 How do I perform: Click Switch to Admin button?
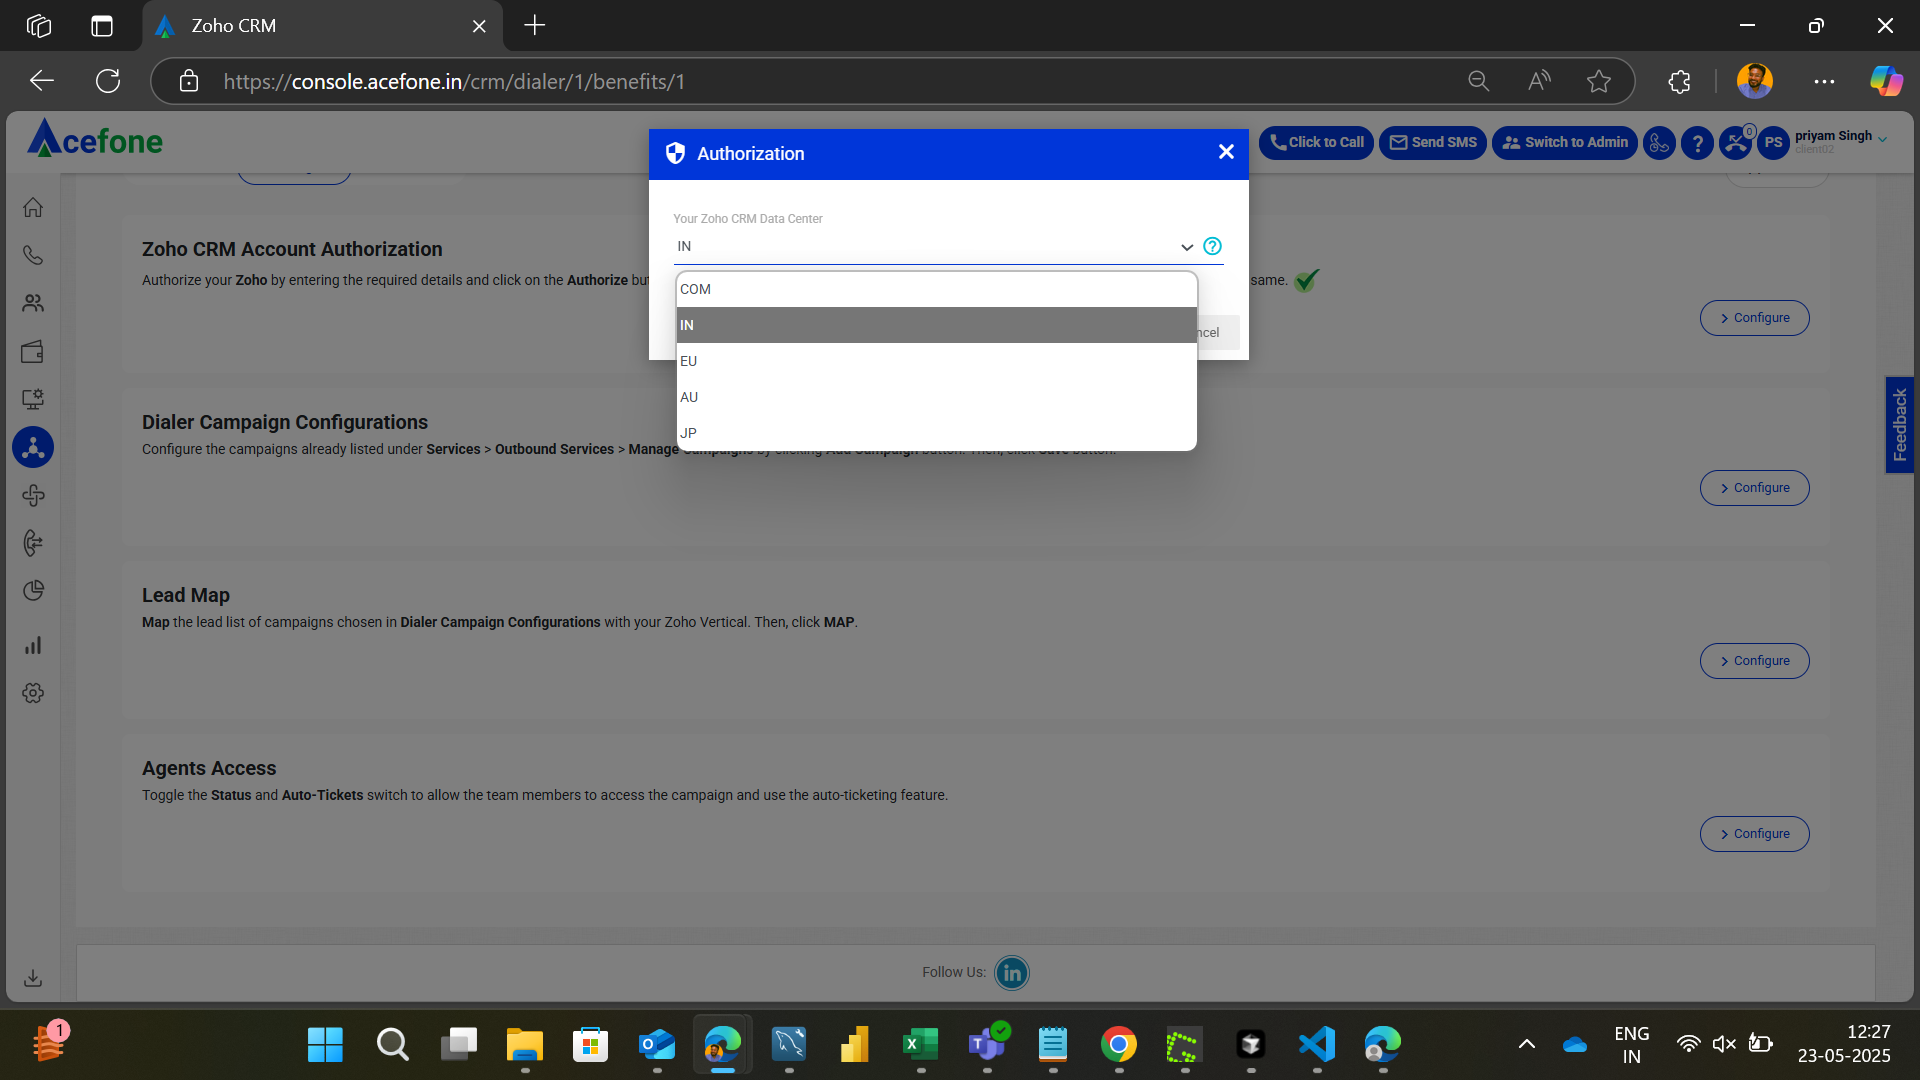point(1564,143)
